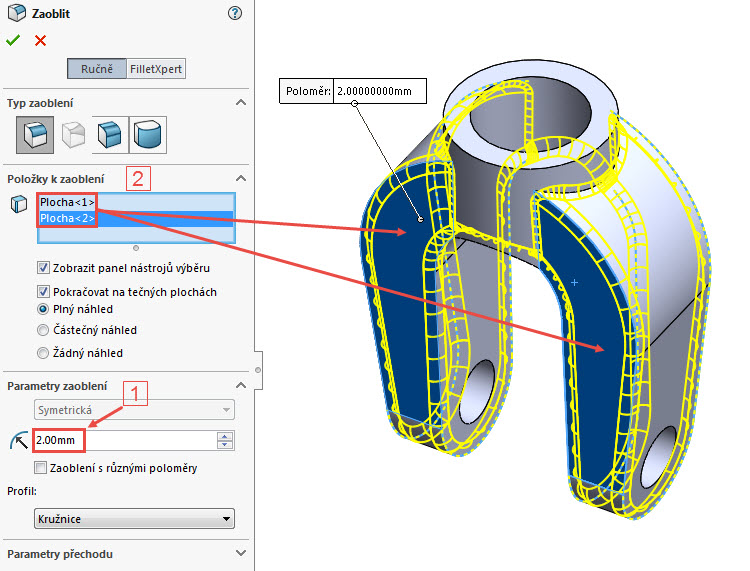The height and width of the screenshot is (571, 750).
Task: Cancel the fillet with red X
Action: (40, 41)
